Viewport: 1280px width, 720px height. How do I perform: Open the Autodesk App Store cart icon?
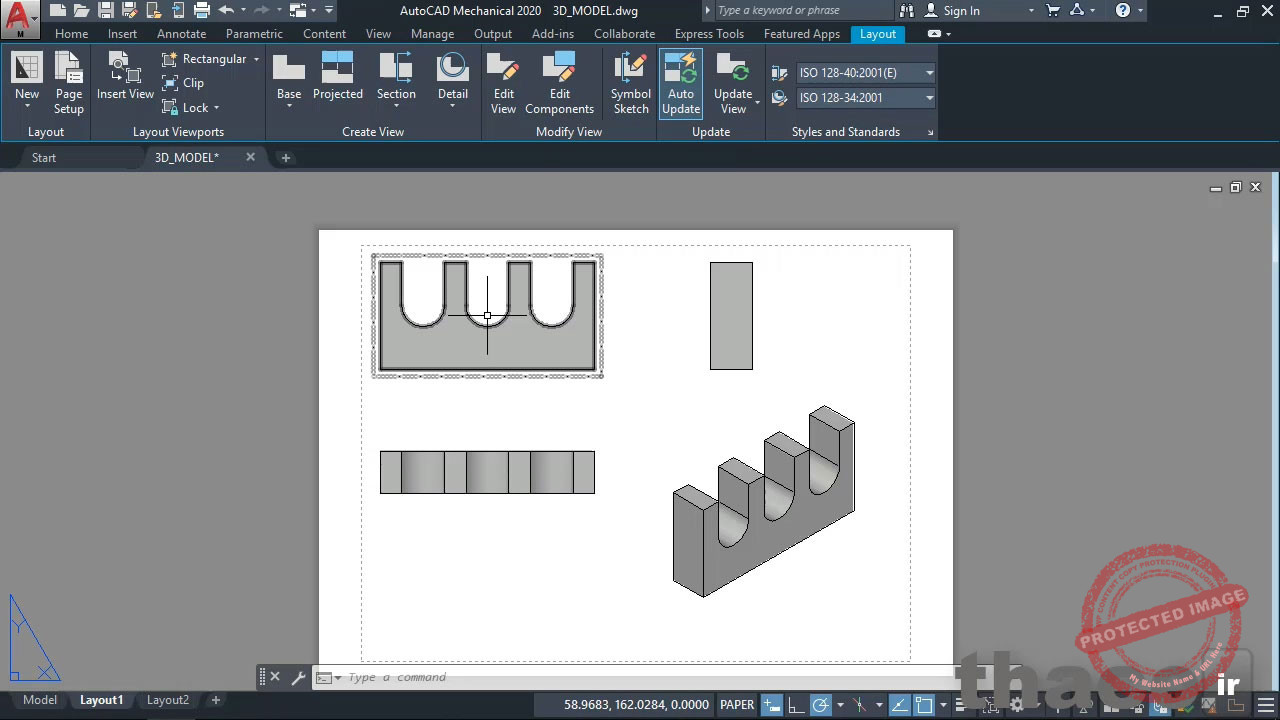coord(1053,11)
